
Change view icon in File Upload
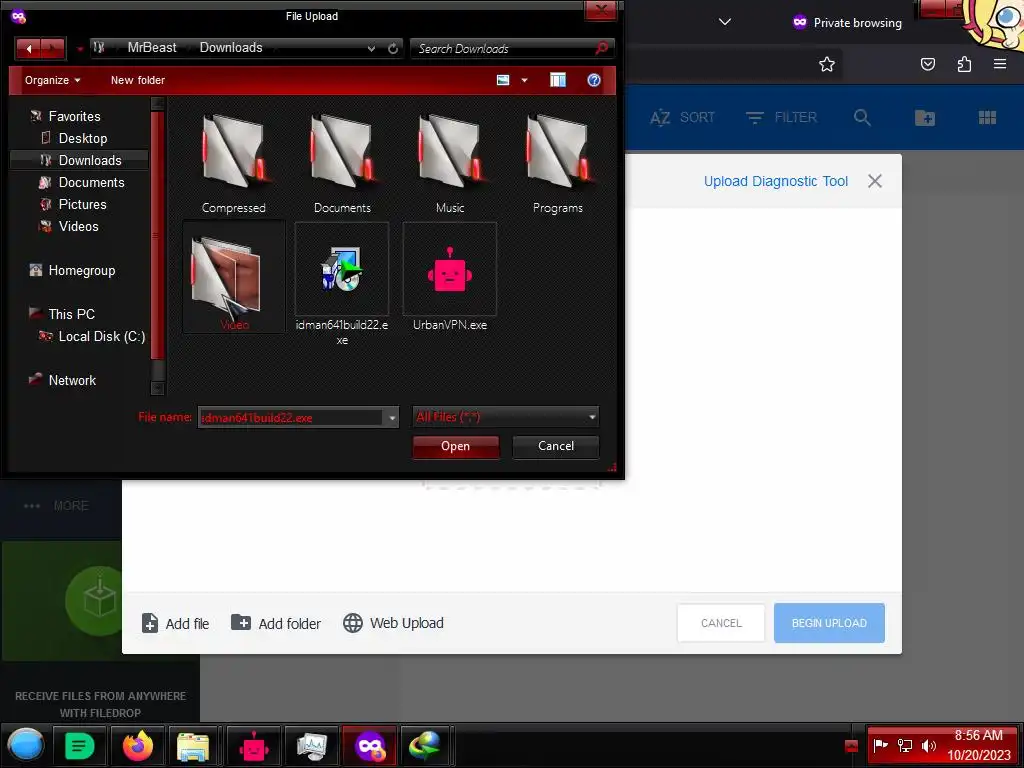coord(503,80)
